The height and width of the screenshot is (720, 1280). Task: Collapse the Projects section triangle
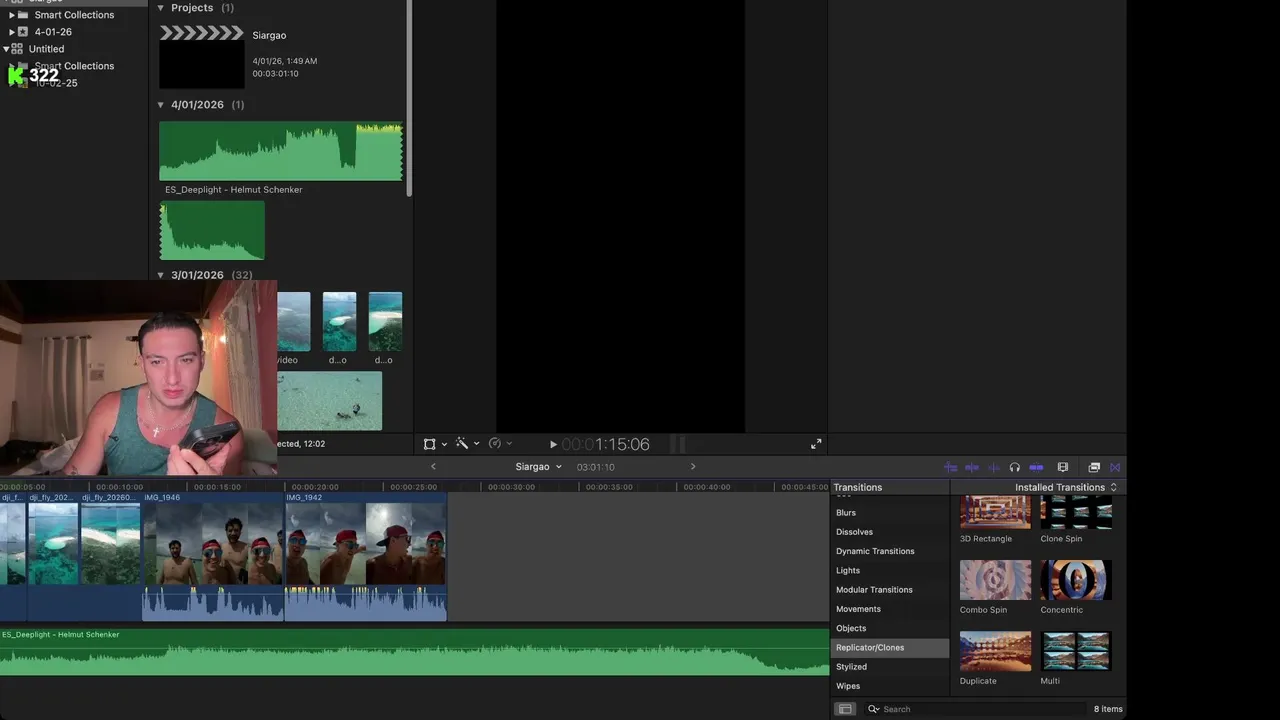160,8
